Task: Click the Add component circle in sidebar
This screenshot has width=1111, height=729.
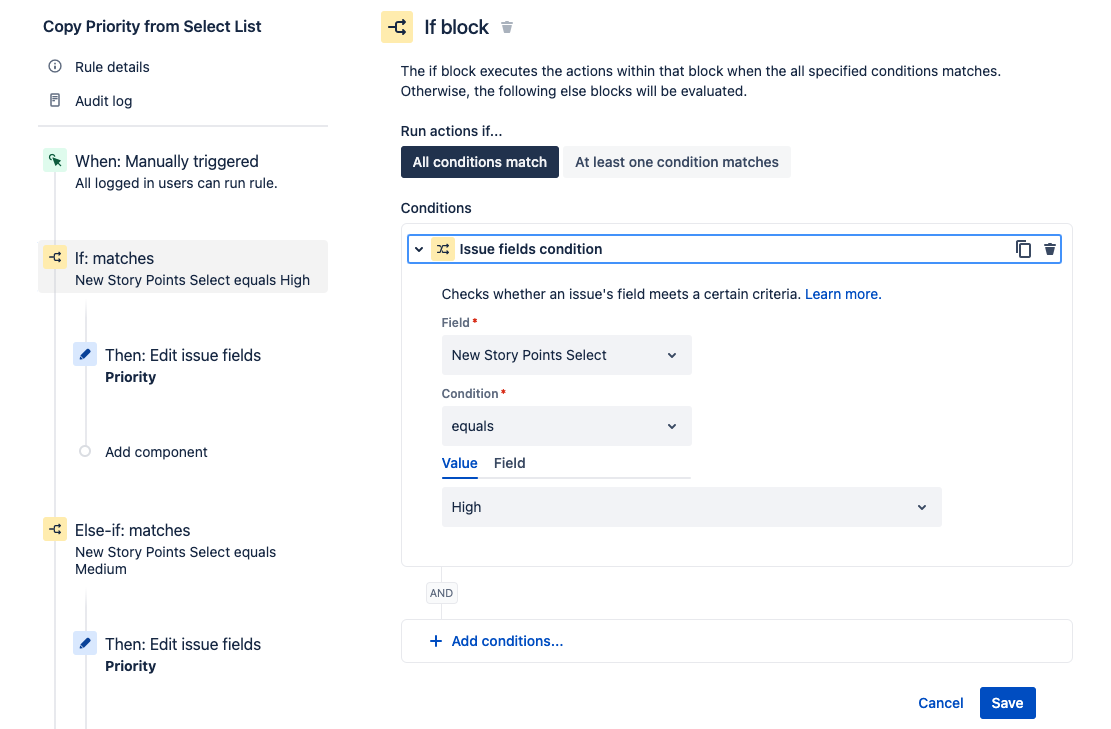Action: point(84,452)
